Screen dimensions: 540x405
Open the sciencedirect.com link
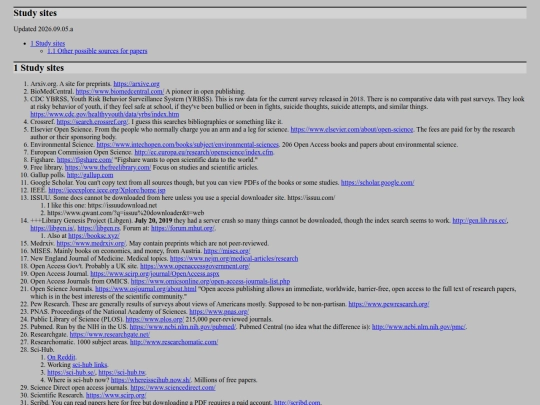(173, 387)
